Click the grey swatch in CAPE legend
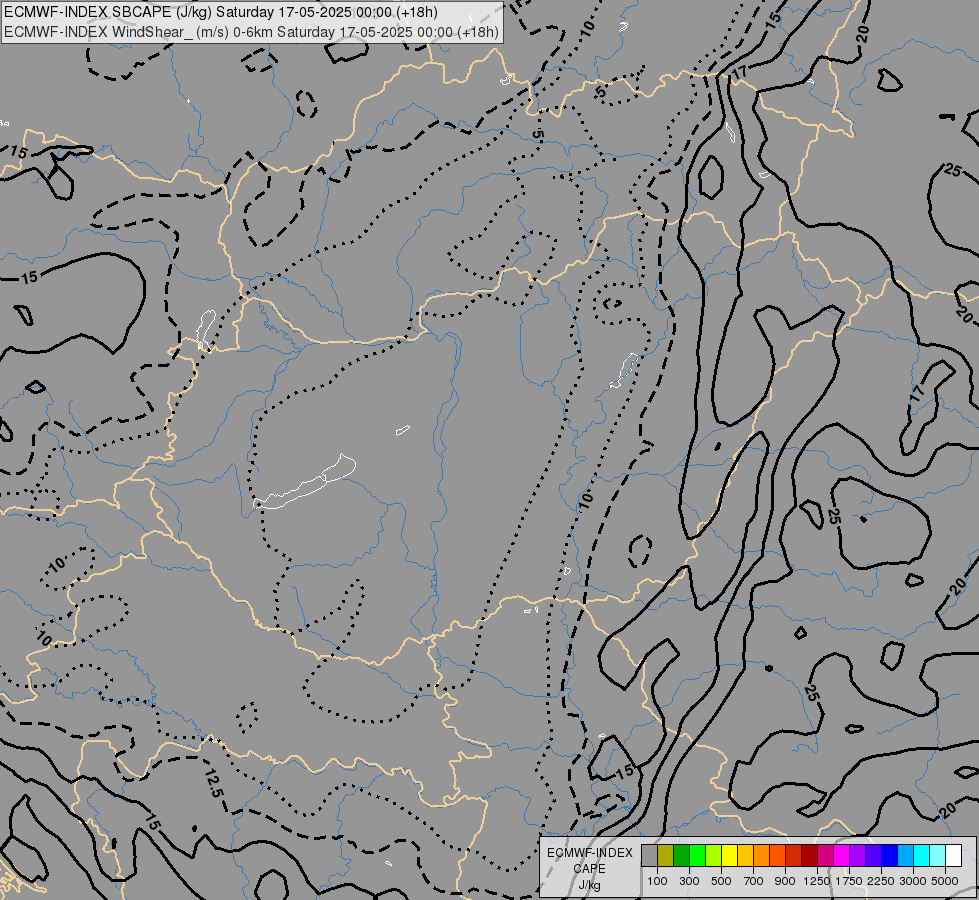Viewport: 979px width, 900px height. coord(649,855)
